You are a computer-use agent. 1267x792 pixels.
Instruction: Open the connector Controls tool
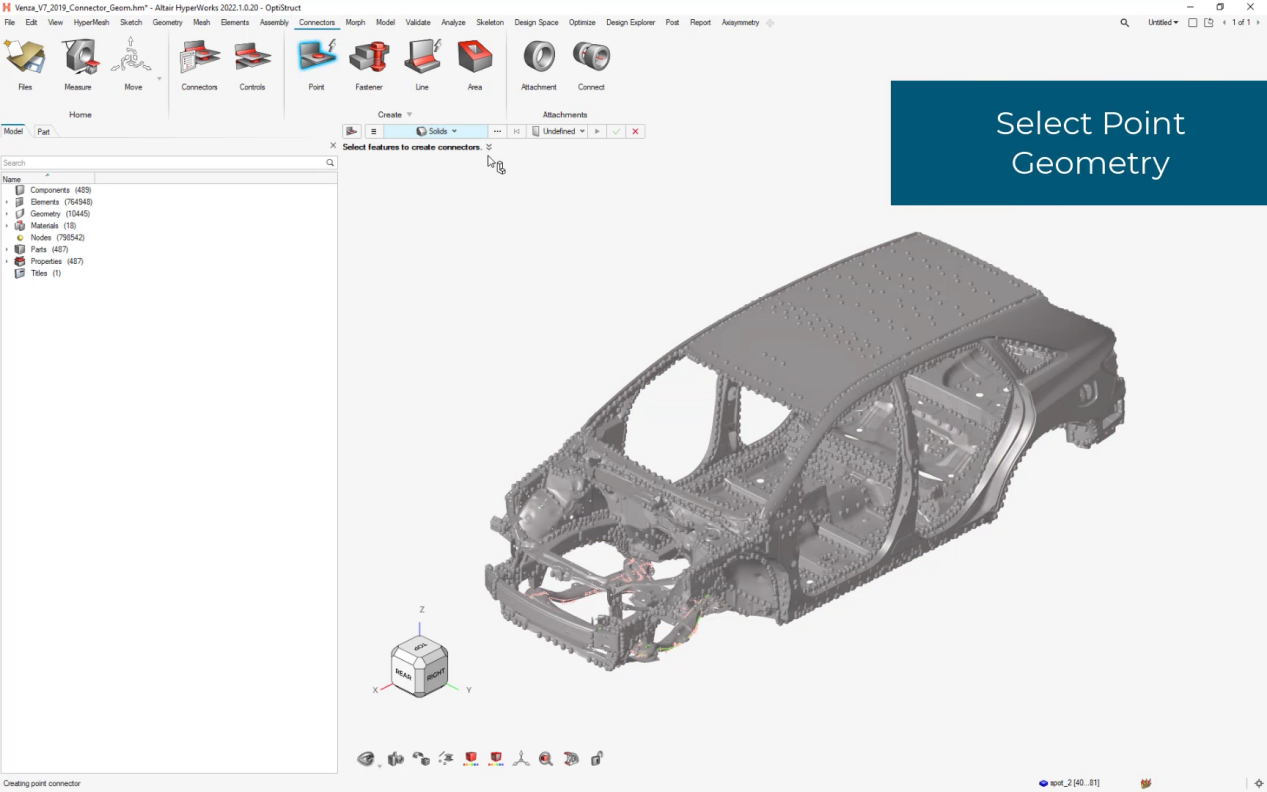(252, 64)
